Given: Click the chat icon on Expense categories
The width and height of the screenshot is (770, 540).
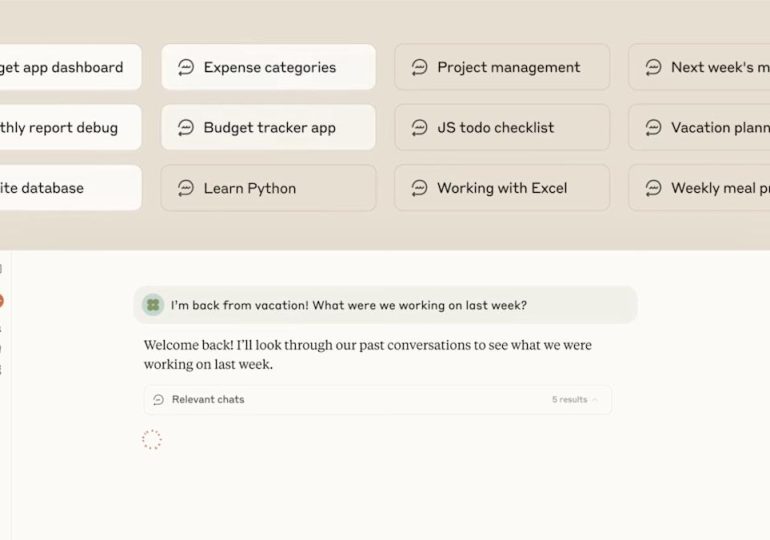Looking at the screenshot, I should click(186, 68).
